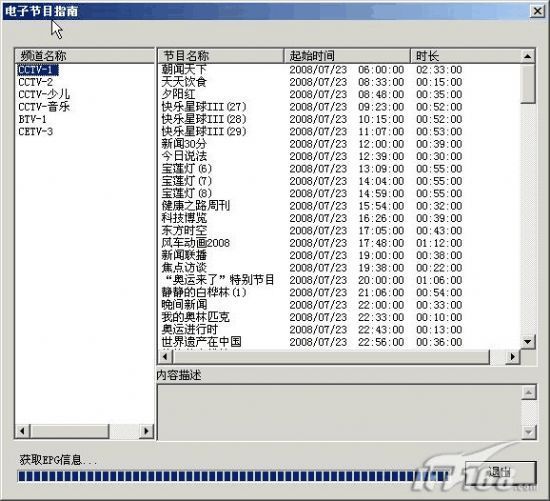Click the vertical scrollbar thumb of program list
550x501 pixels.
(528, 84)
